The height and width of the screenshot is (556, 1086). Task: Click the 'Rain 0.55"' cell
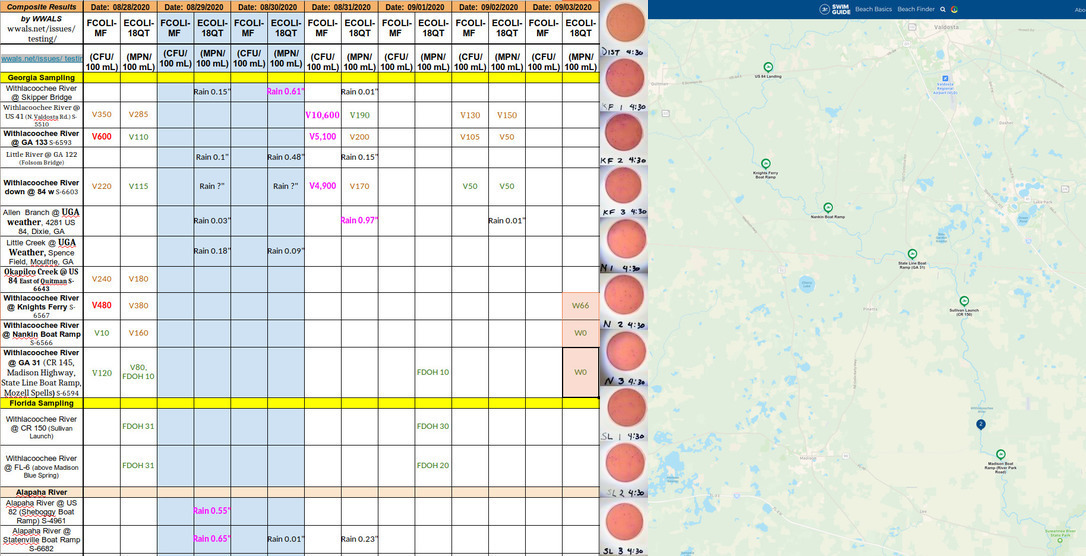pyautogui.click(x=212, y=511)
